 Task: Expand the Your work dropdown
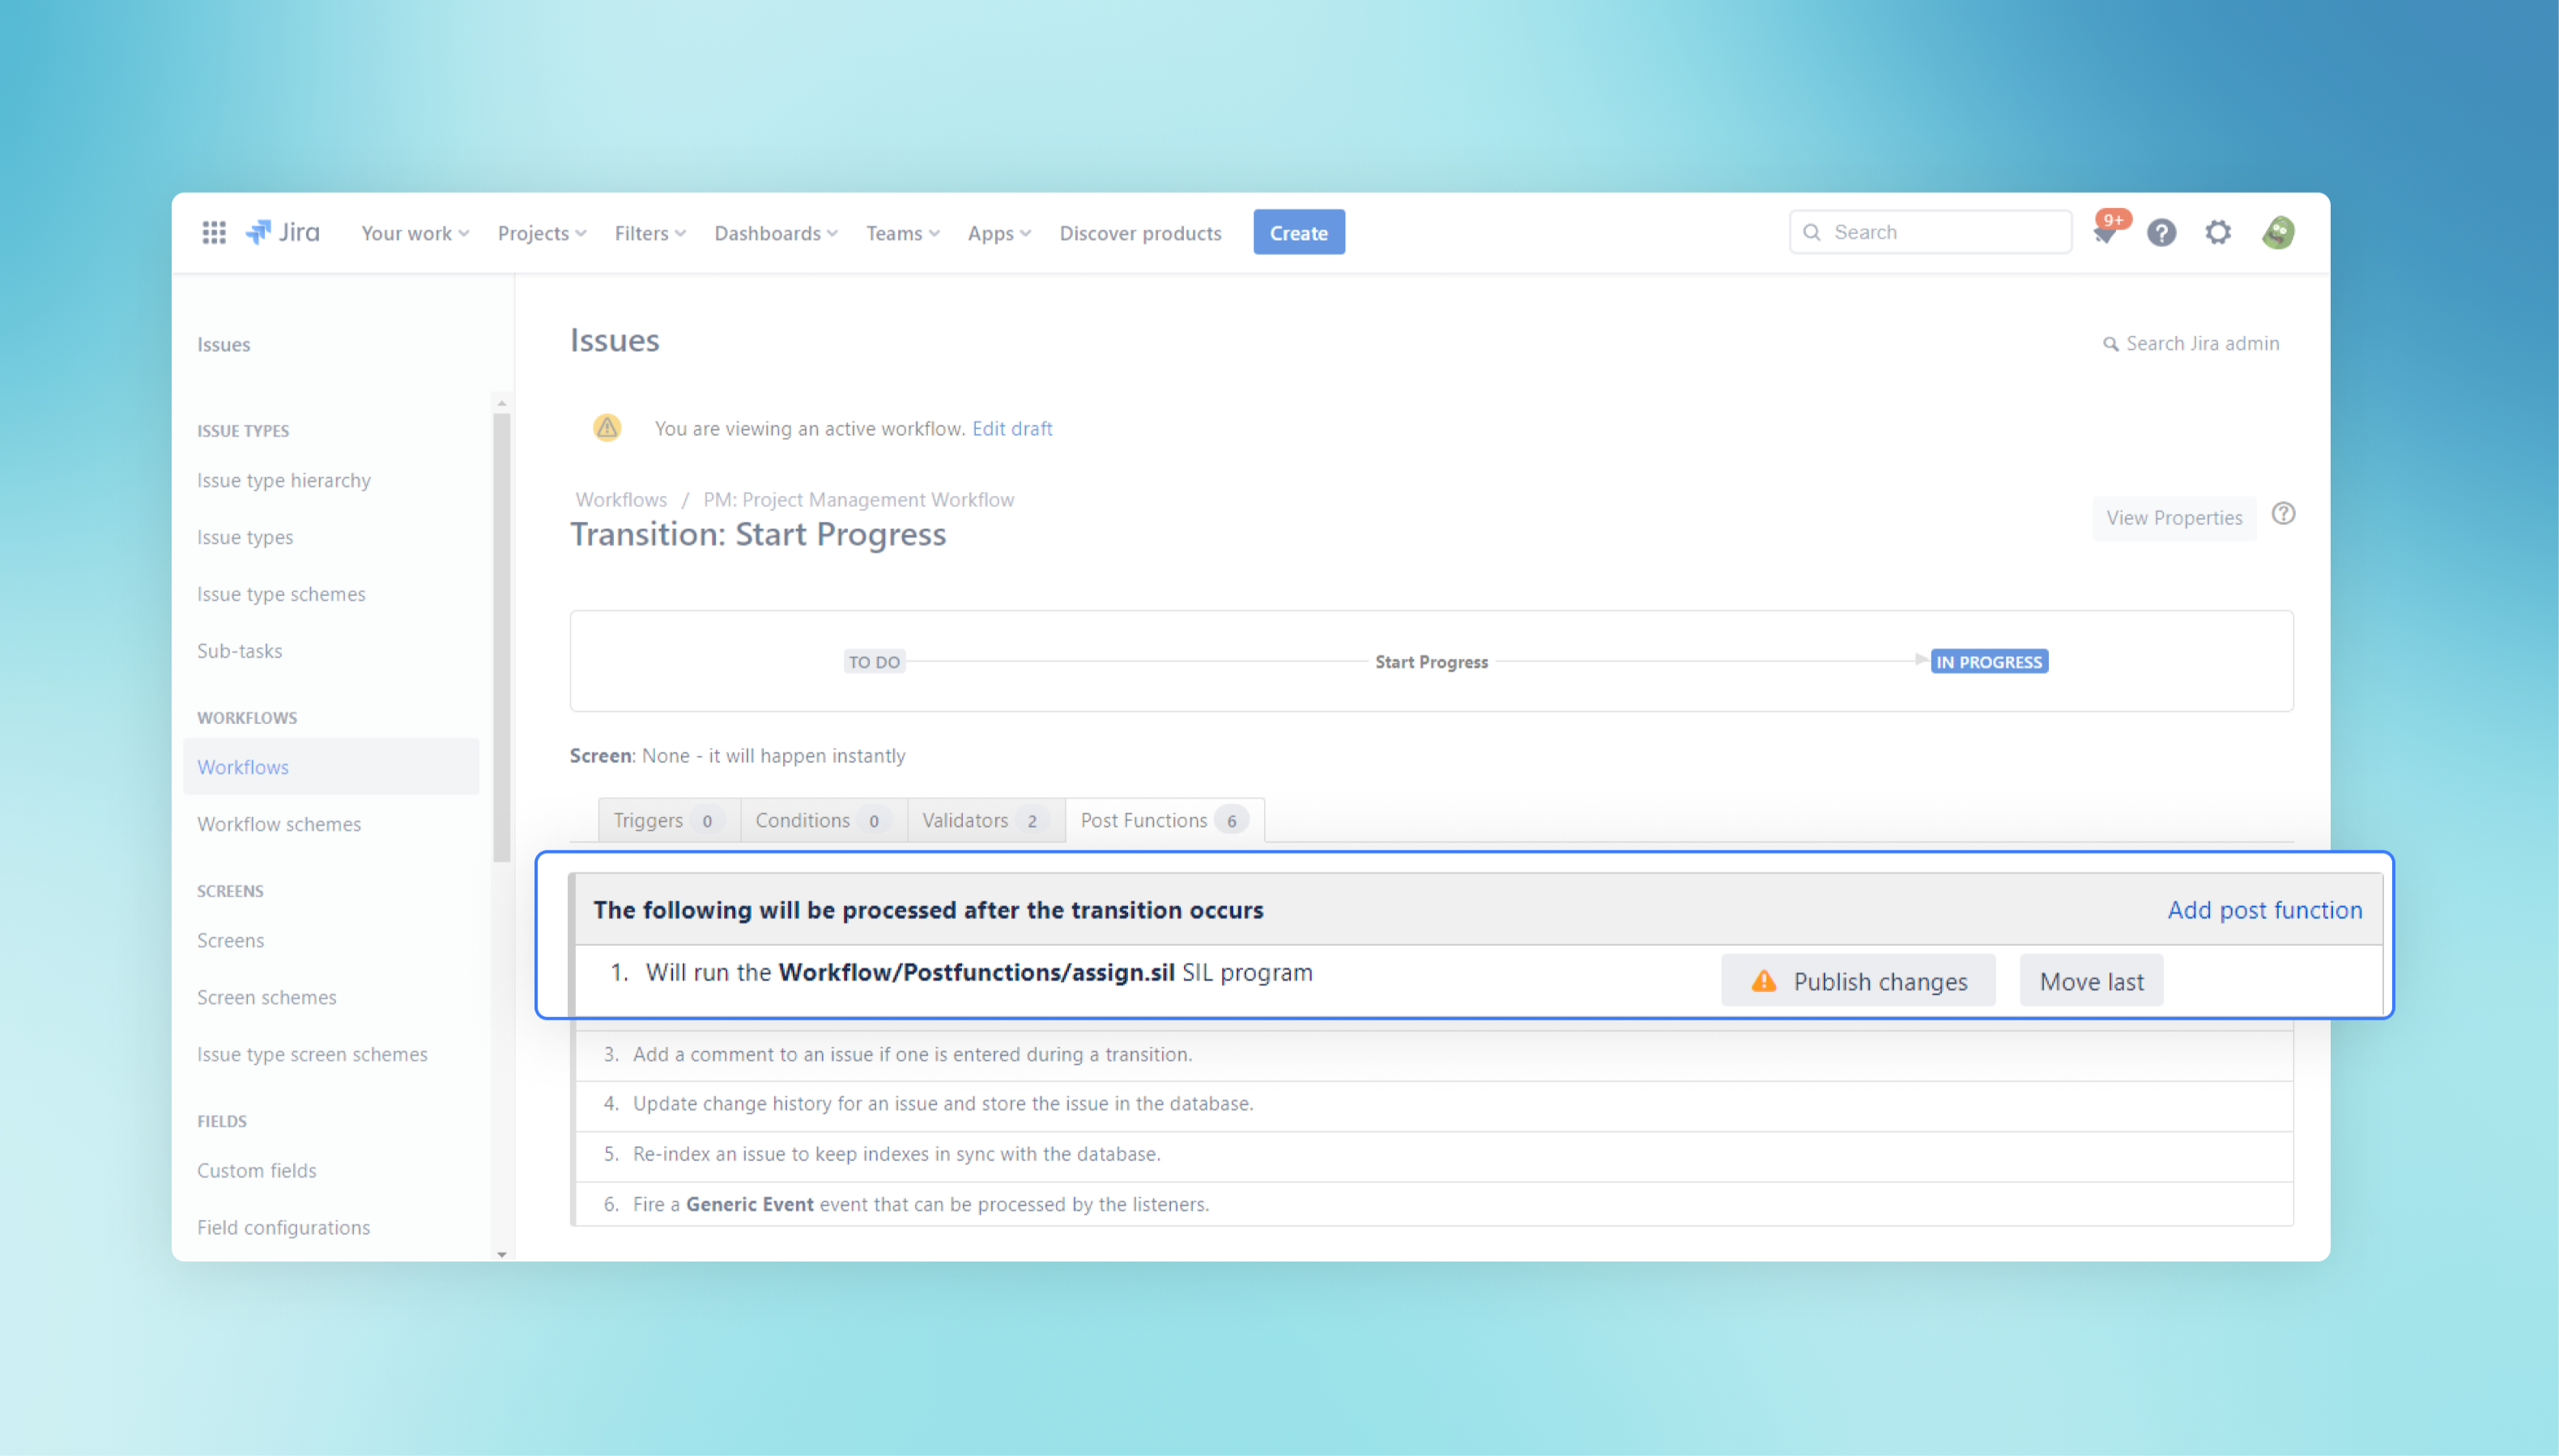click(414, 233)
